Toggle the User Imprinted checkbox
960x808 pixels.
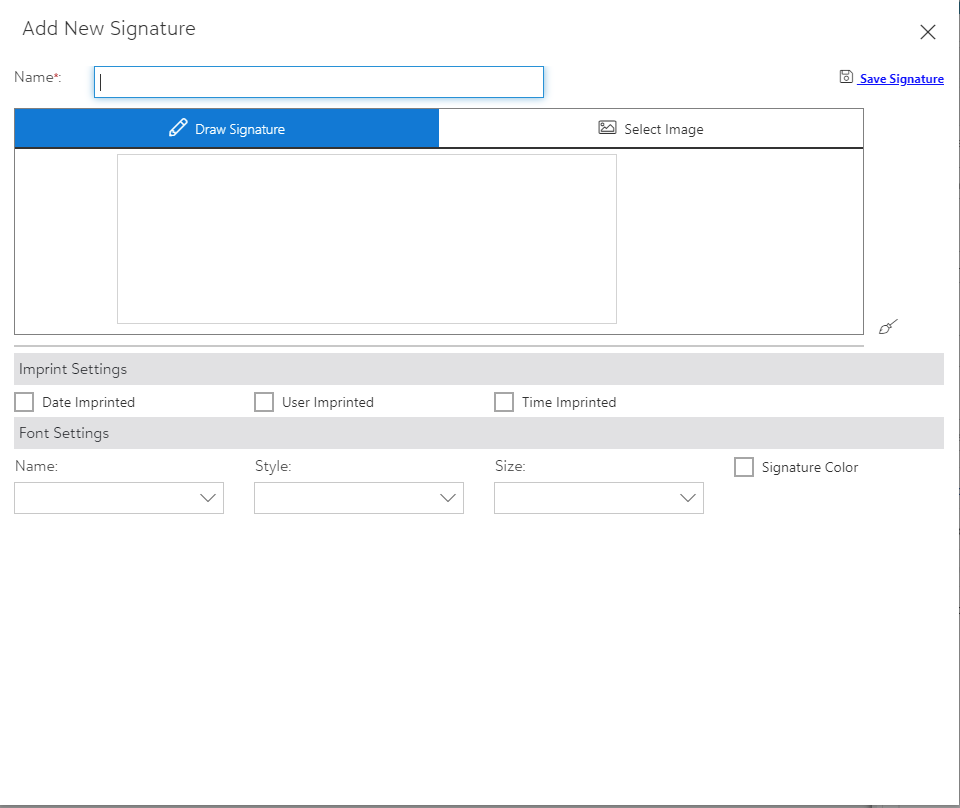(264, 402)
